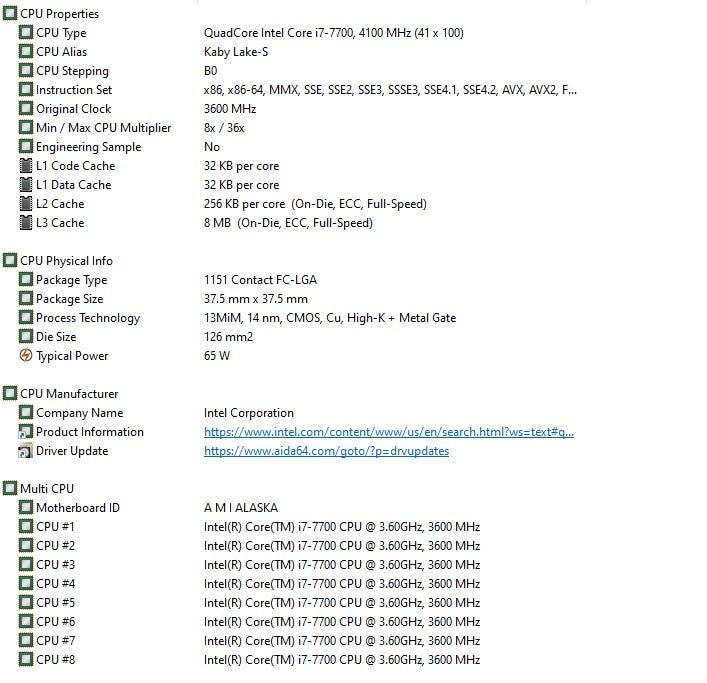
Task: Click the chip icon beside CPU Type
Action: pos(26,32)
